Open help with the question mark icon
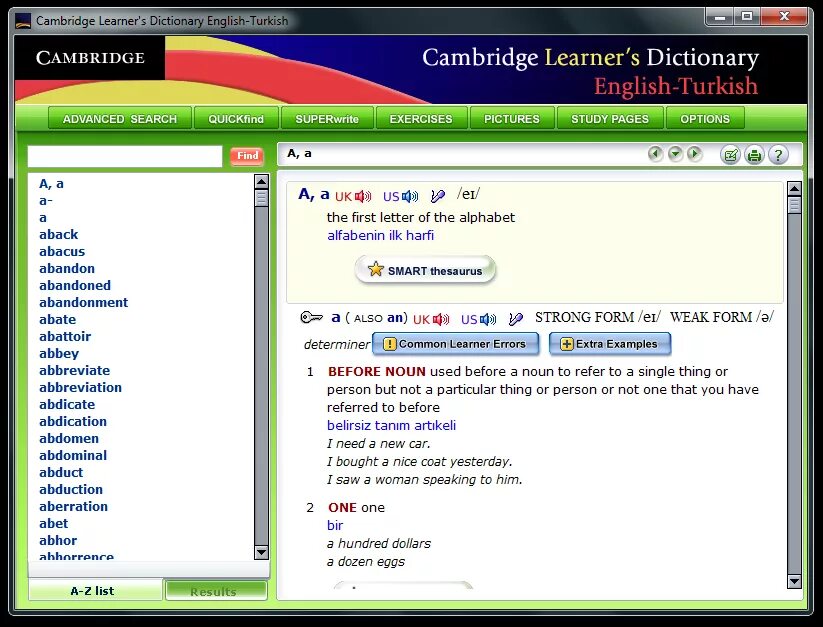The height and width of the screenshot is (627, 823). pos(778,155)
